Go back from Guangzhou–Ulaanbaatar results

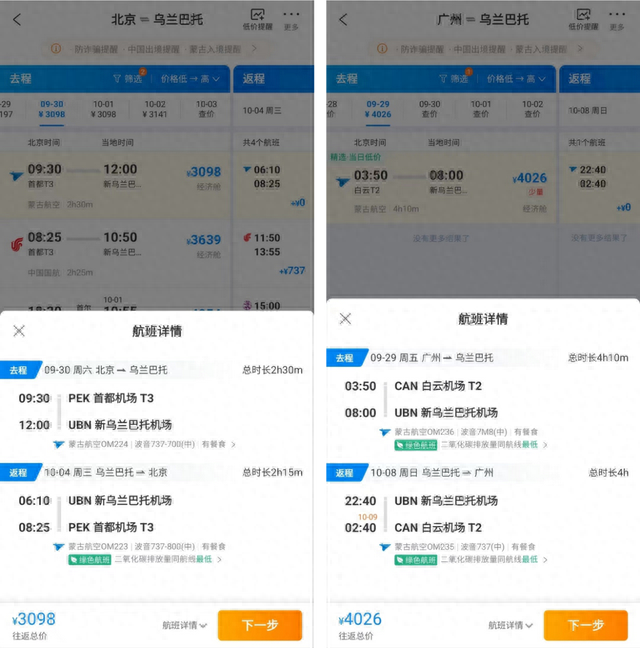click(x=343, y=19)
